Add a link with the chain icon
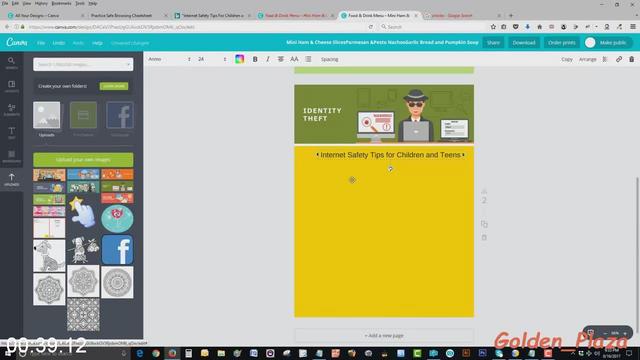 pos(619,59)
